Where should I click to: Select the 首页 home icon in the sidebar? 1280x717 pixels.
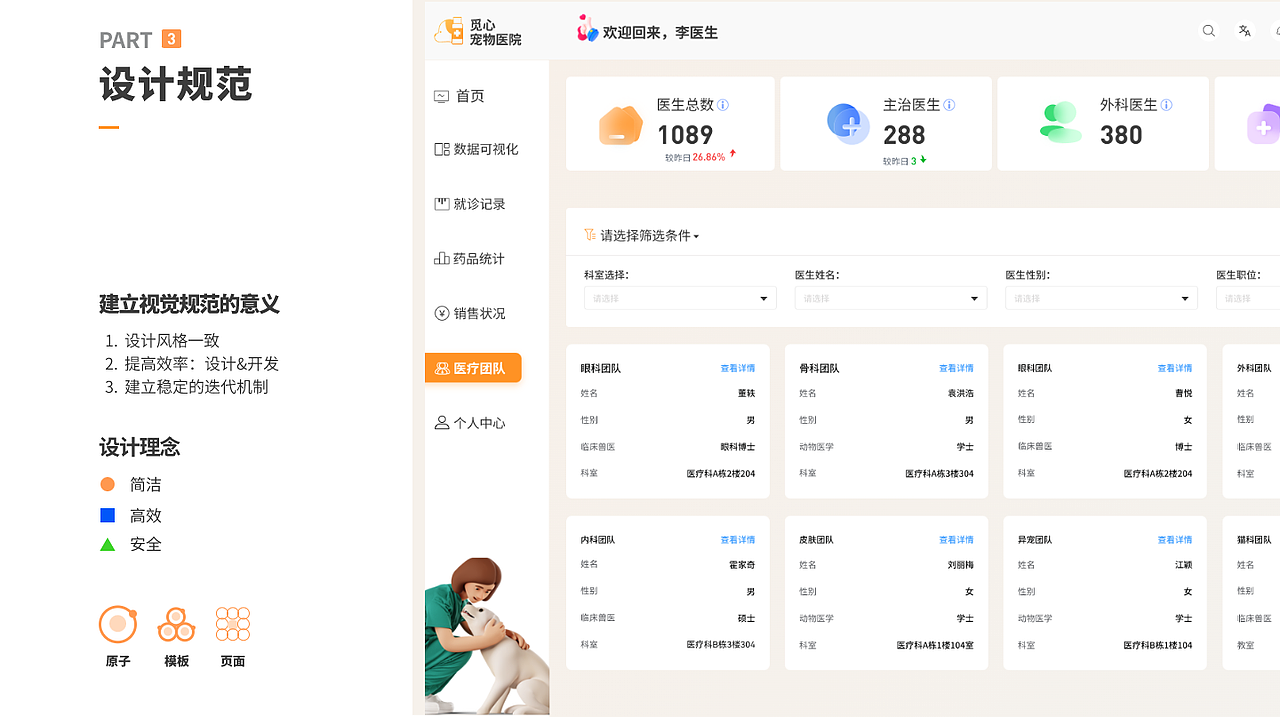(441, 95)
